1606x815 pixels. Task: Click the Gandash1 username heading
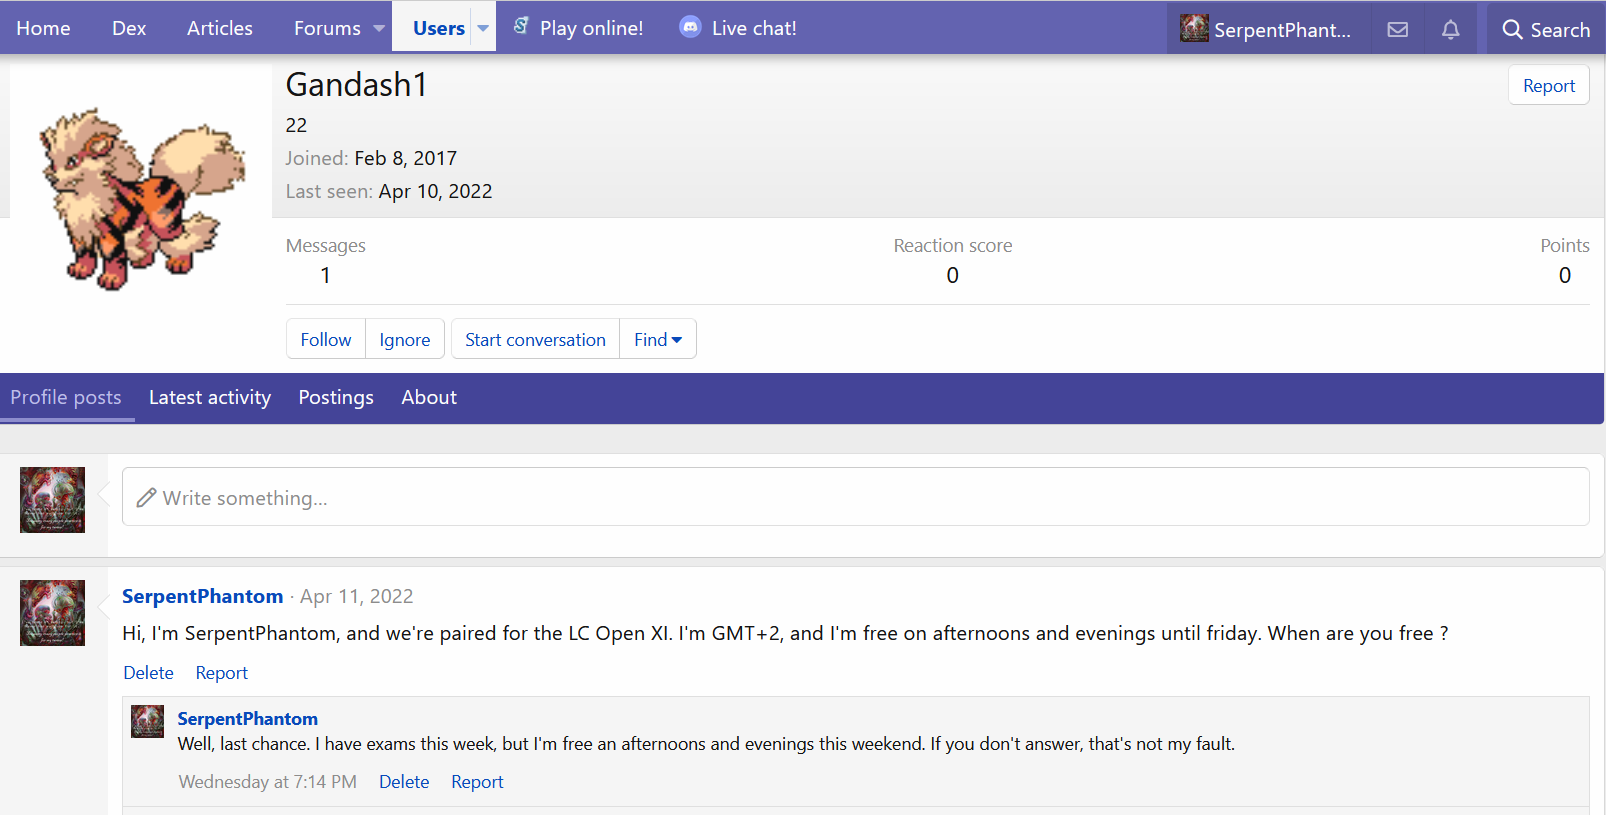pos(356,85)
